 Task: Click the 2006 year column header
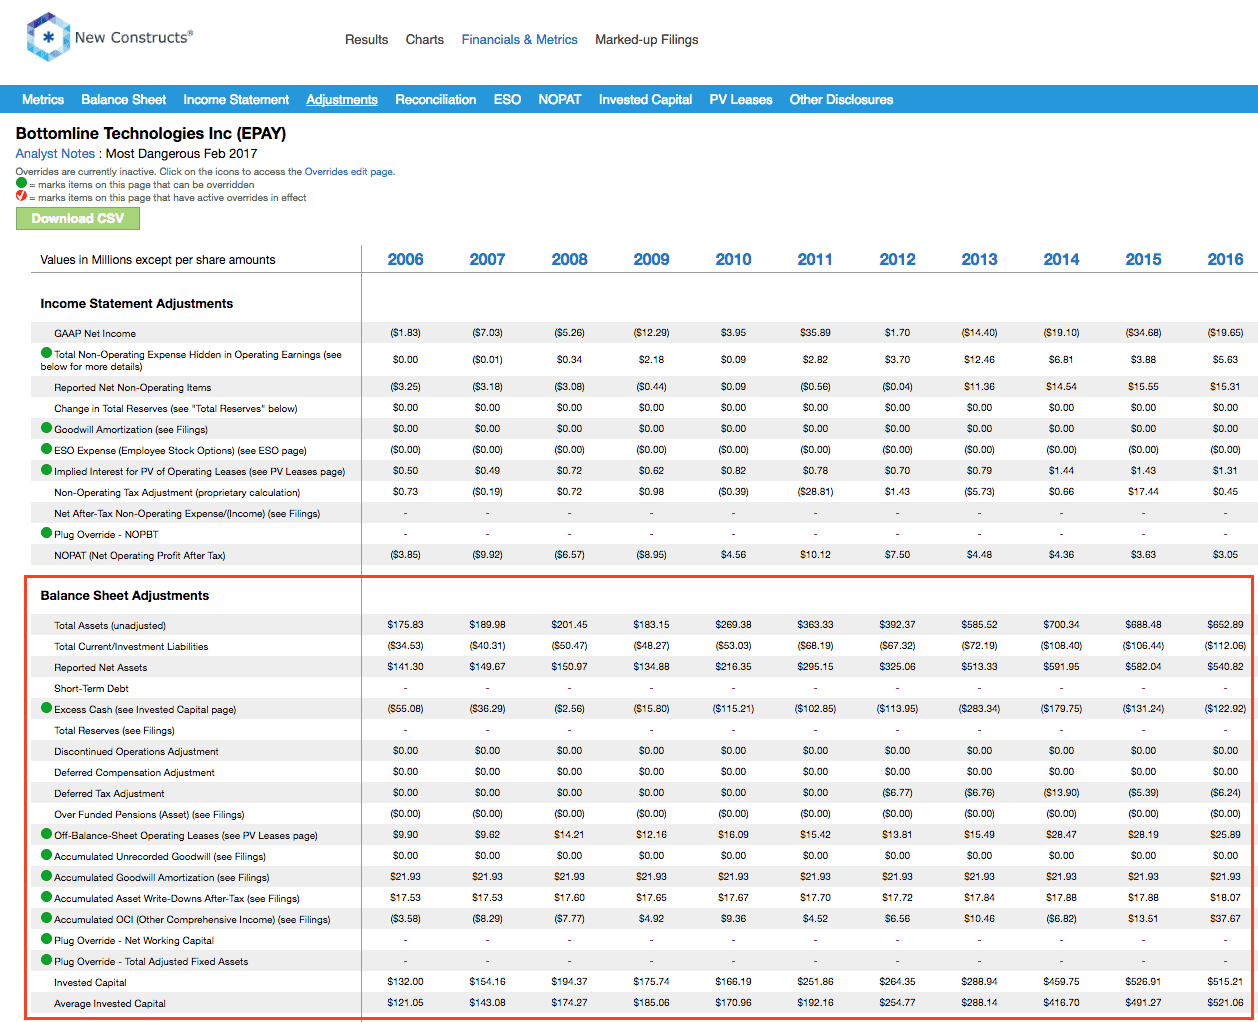point(406,259)
